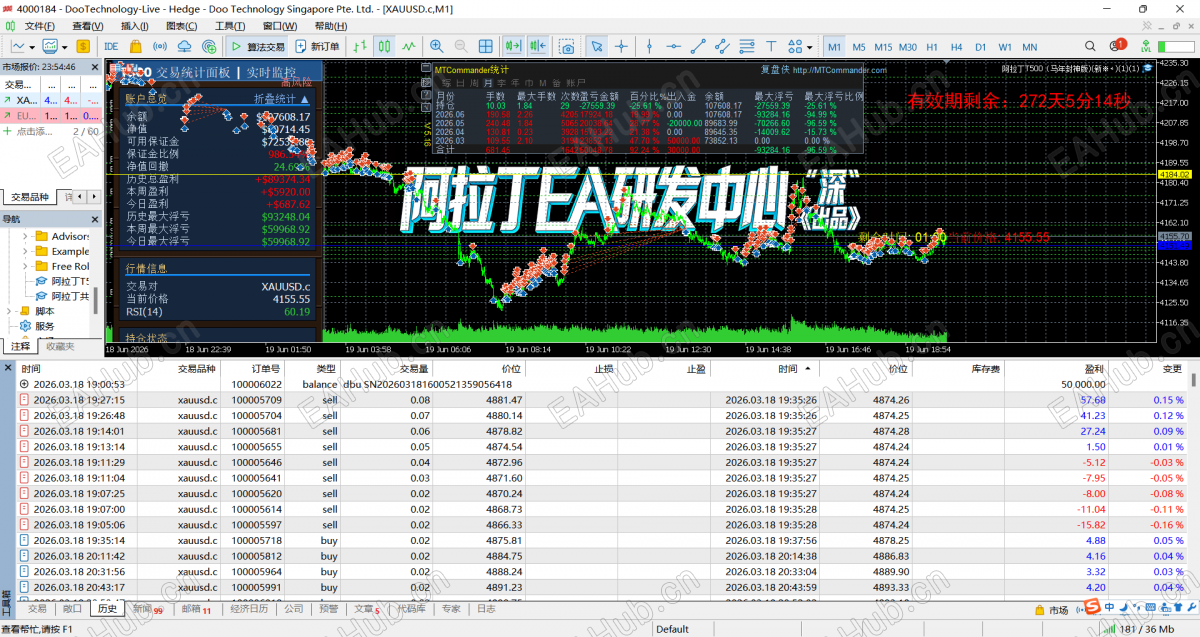Open the 工具(T) menu
Viewport: 1200px width, 637px height.
tap(230, 26)
